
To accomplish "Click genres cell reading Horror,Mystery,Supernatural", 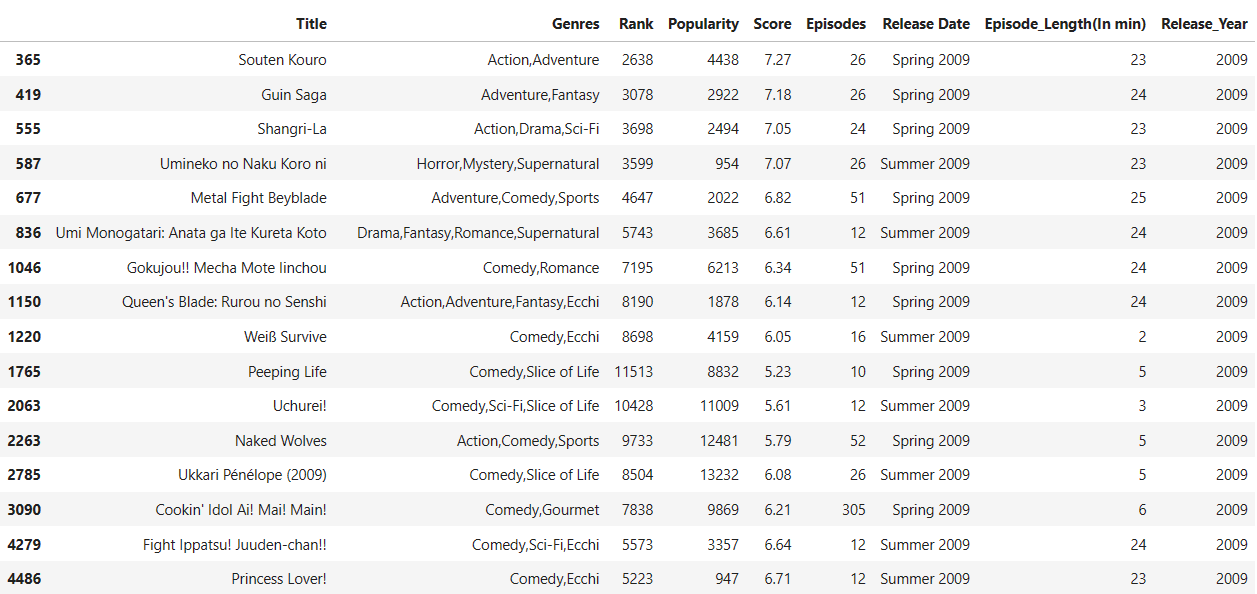I will coord(508,164).
